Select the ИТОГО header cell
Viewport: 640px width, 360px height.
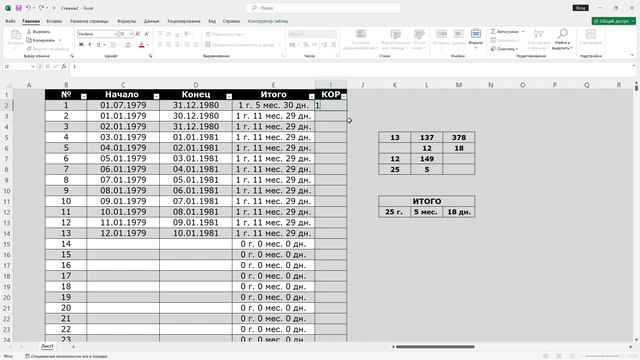tap(427, 201)
